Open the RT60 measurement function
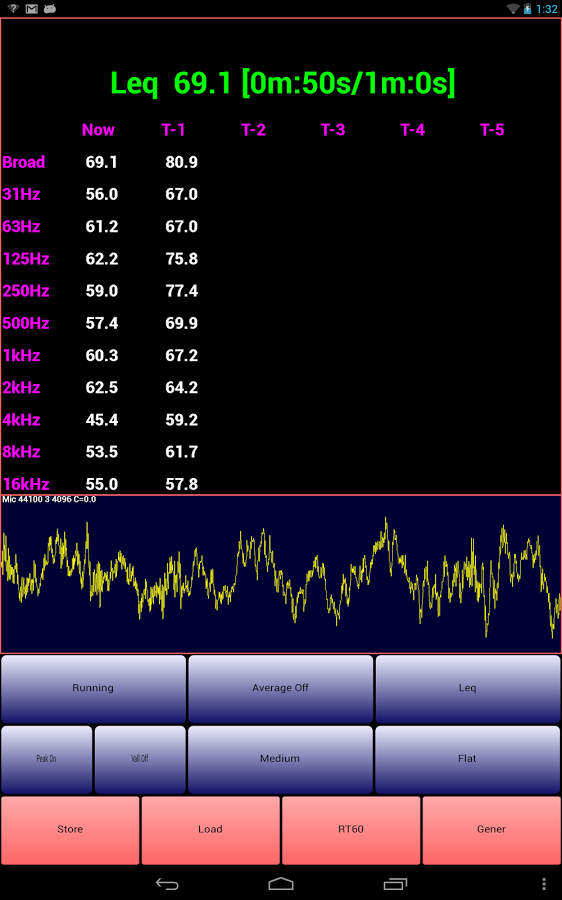 (x=351, y=830)
